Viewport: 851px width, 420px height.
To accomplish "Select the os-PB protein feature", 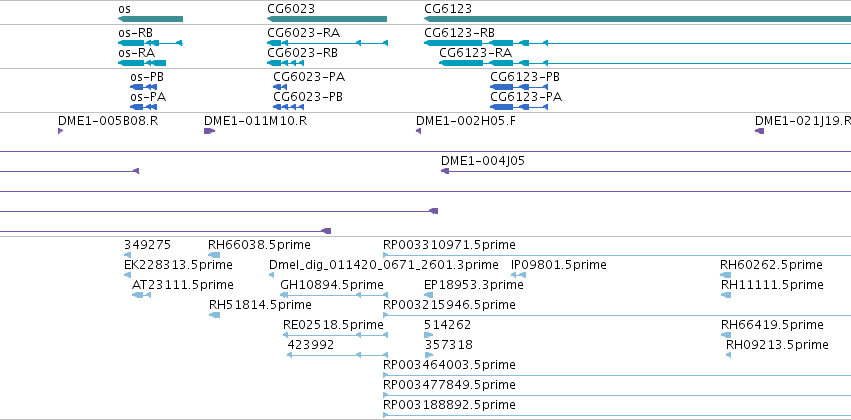I will coord(143,87).
